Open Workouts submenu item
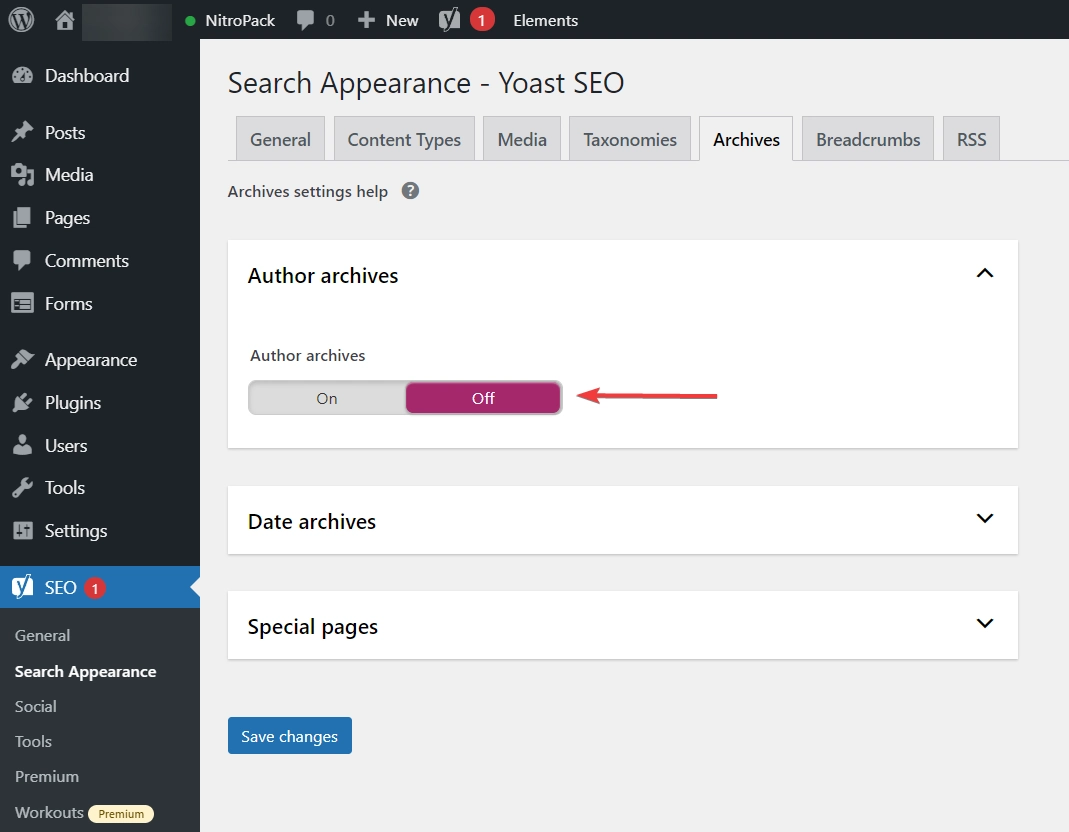1069x832 pixels. pyautogui.click(x=49, y=812)
